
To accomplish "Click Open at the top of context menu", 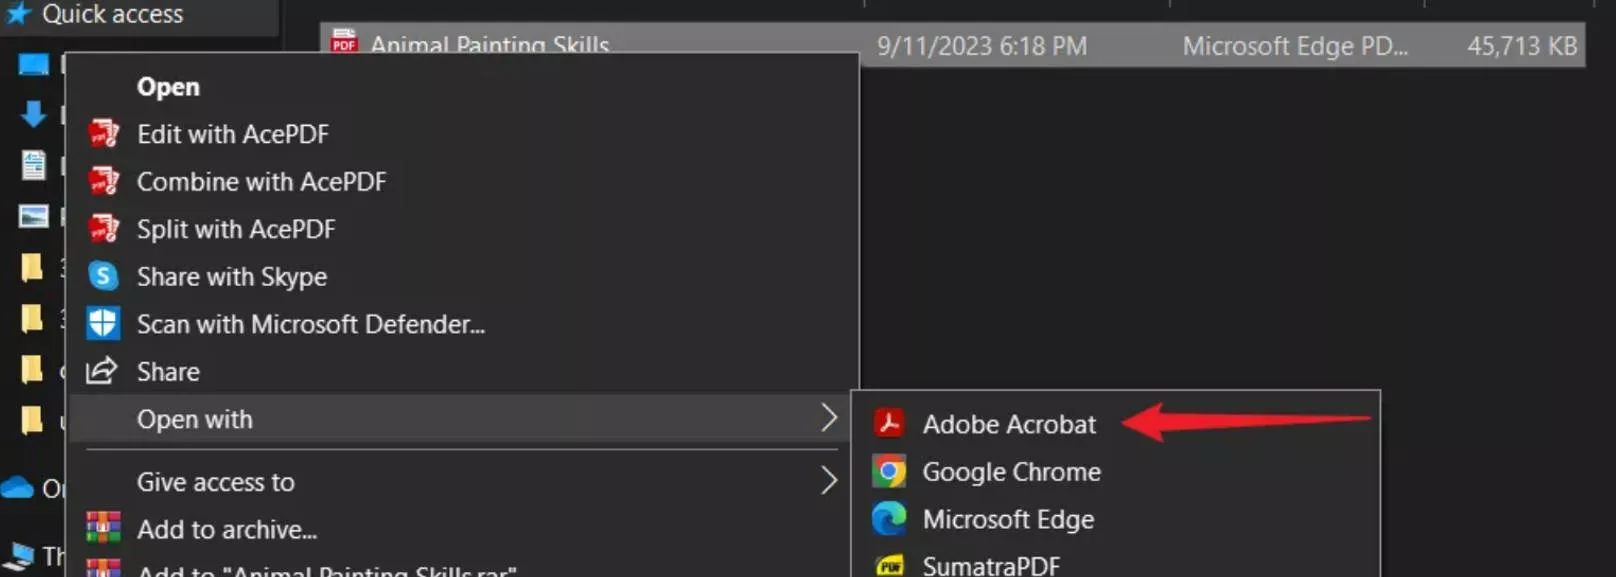I will [168, 86].
